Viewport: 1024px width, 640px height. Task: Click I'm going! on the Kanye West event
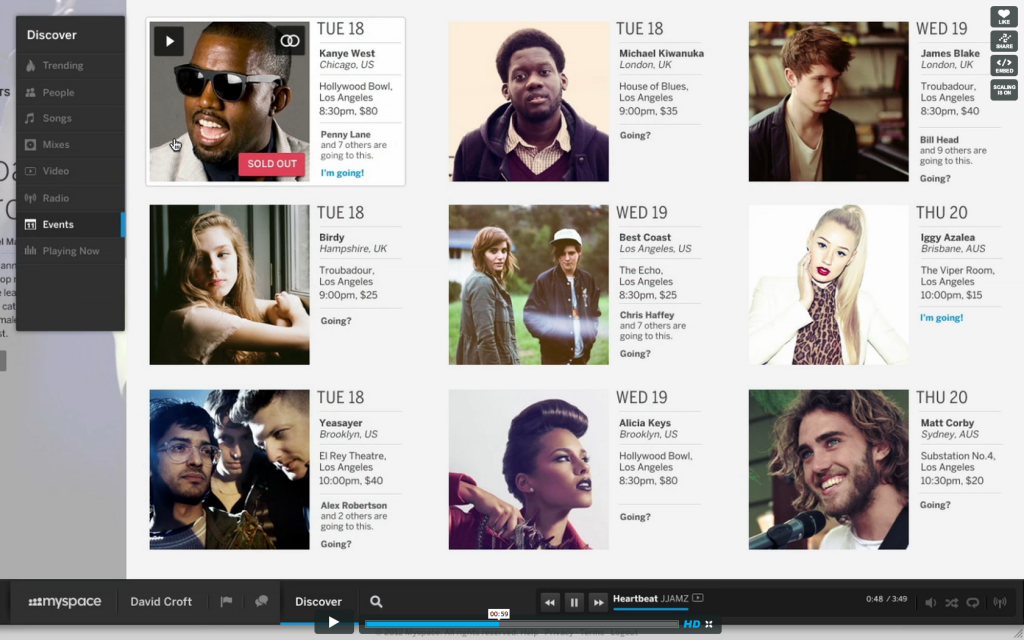tap(342, 173)
